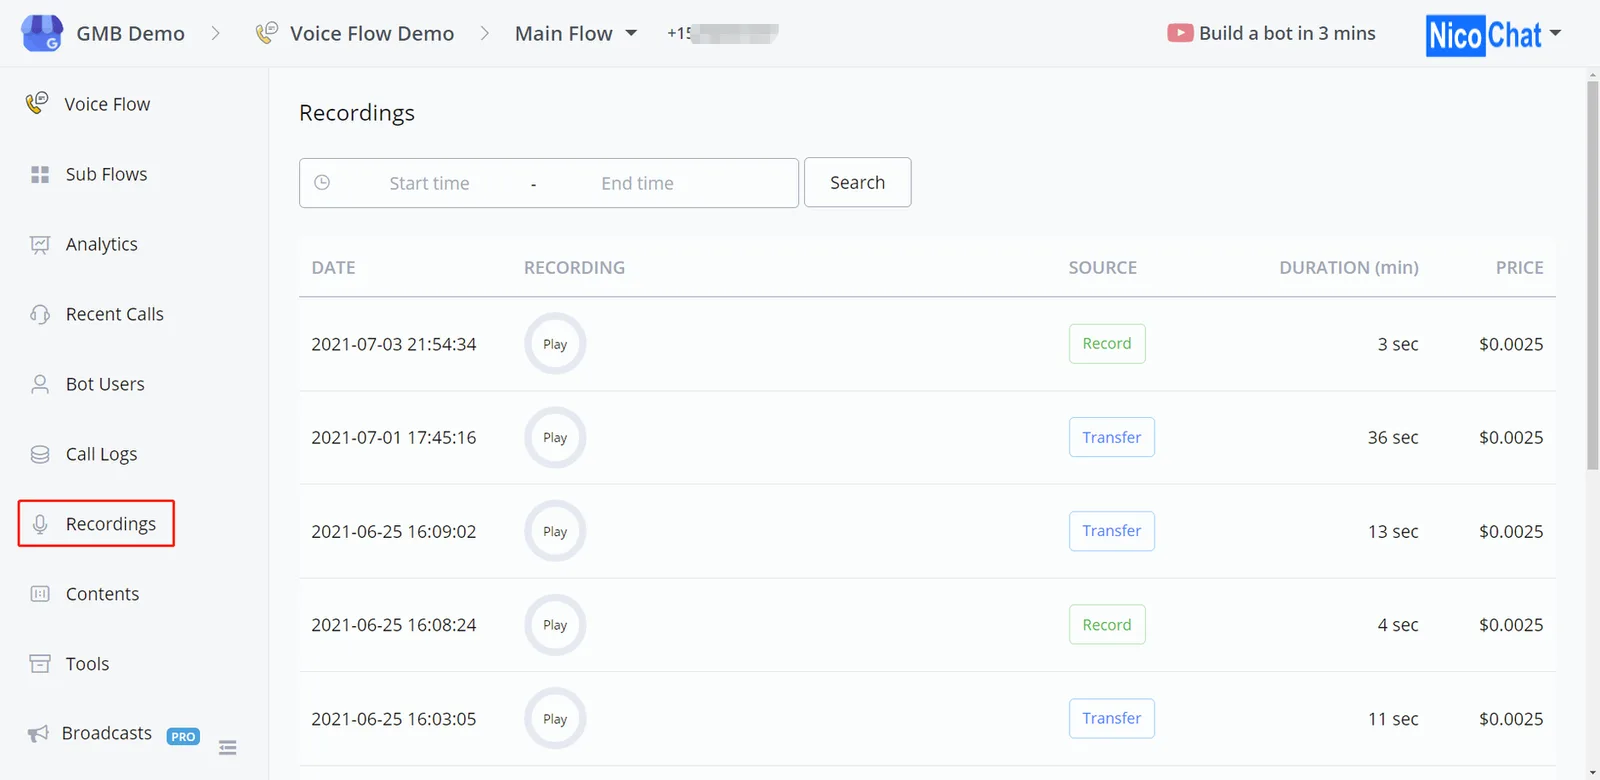Click the Start time input field
This screenshot has width=1600, height=780.
430,183
